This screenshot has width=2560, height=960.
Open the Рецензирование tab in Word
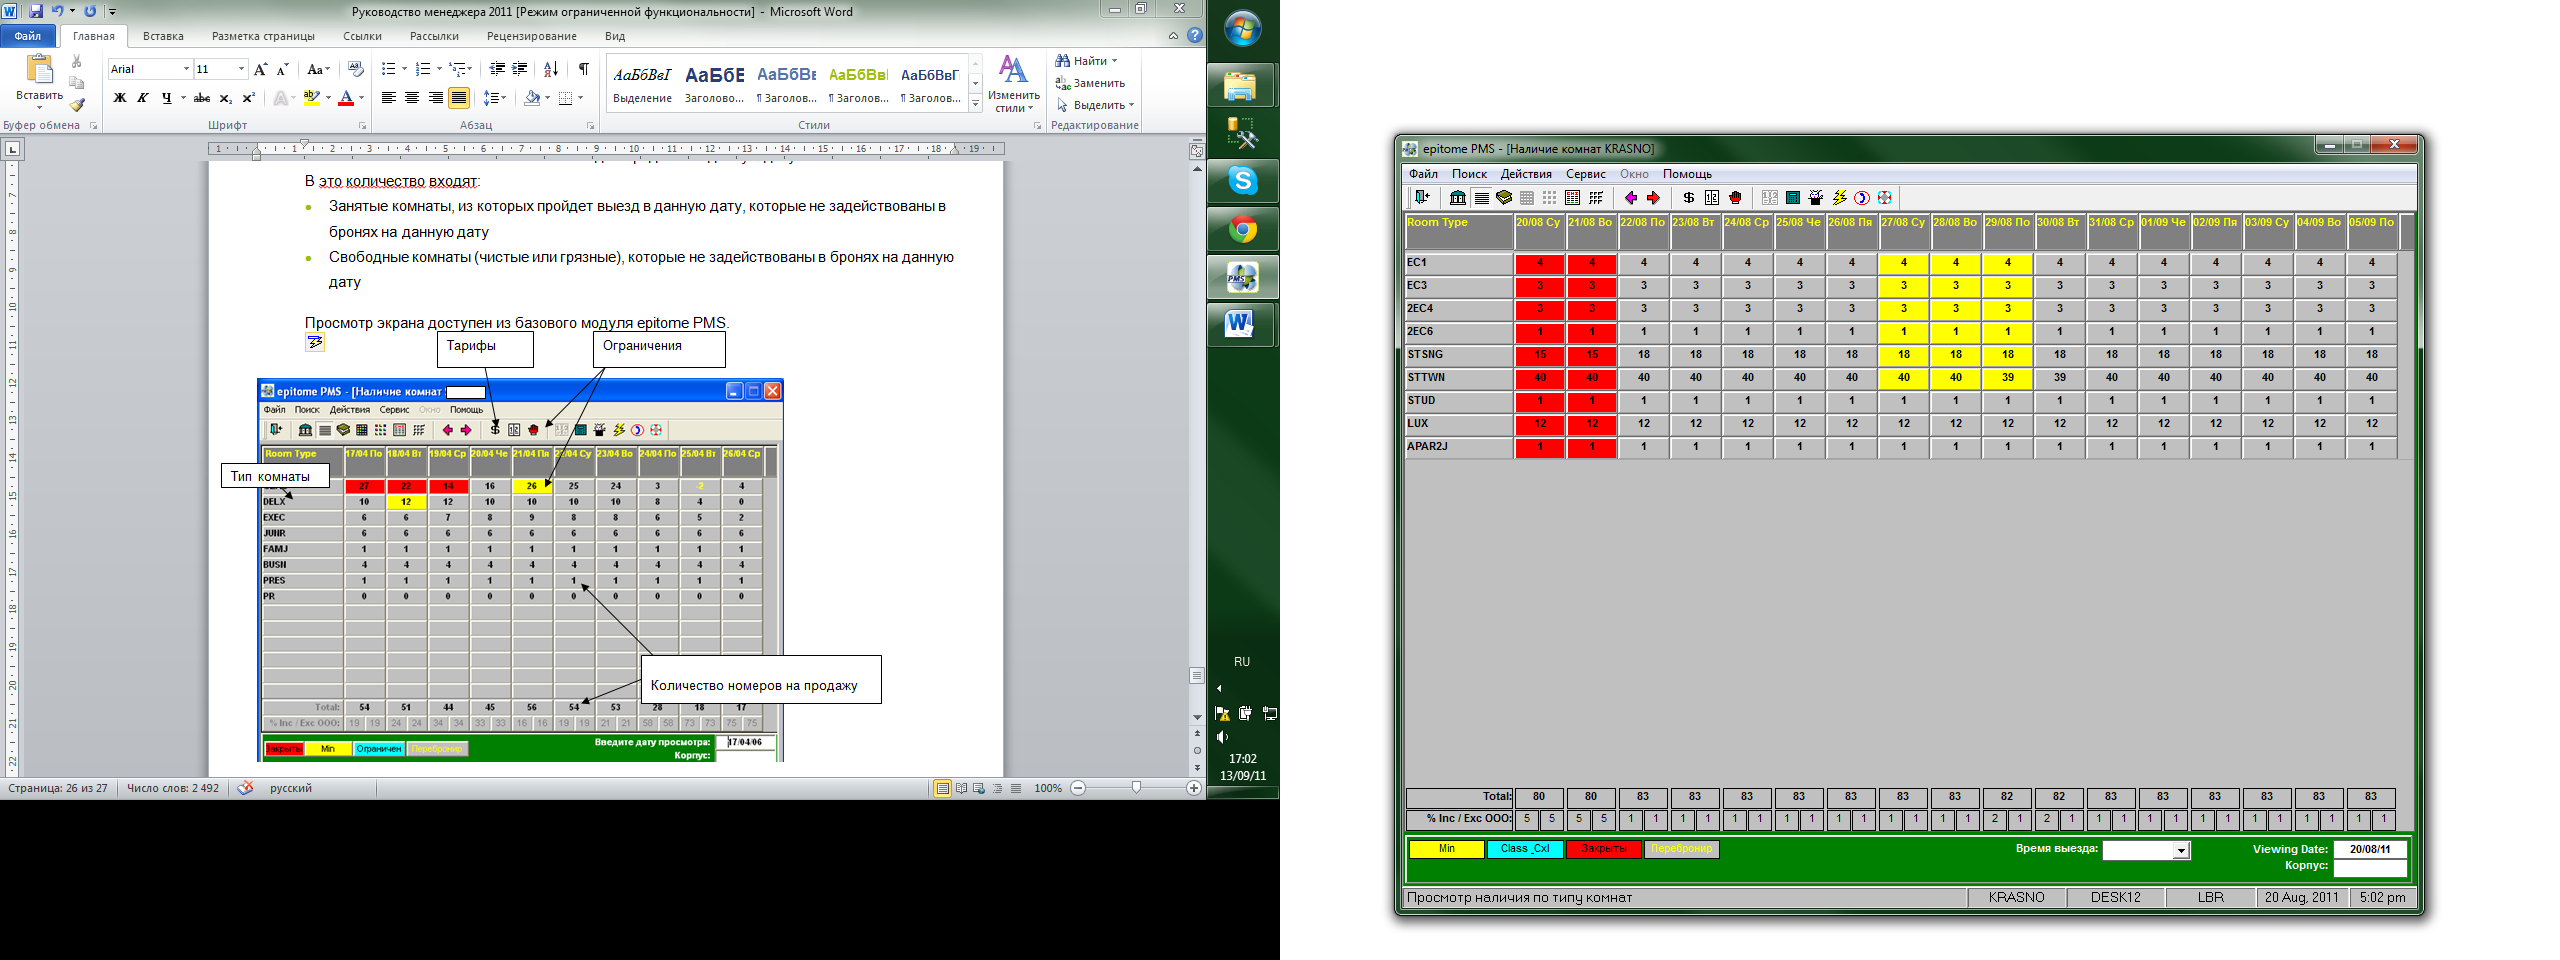[x=532, y=36]
